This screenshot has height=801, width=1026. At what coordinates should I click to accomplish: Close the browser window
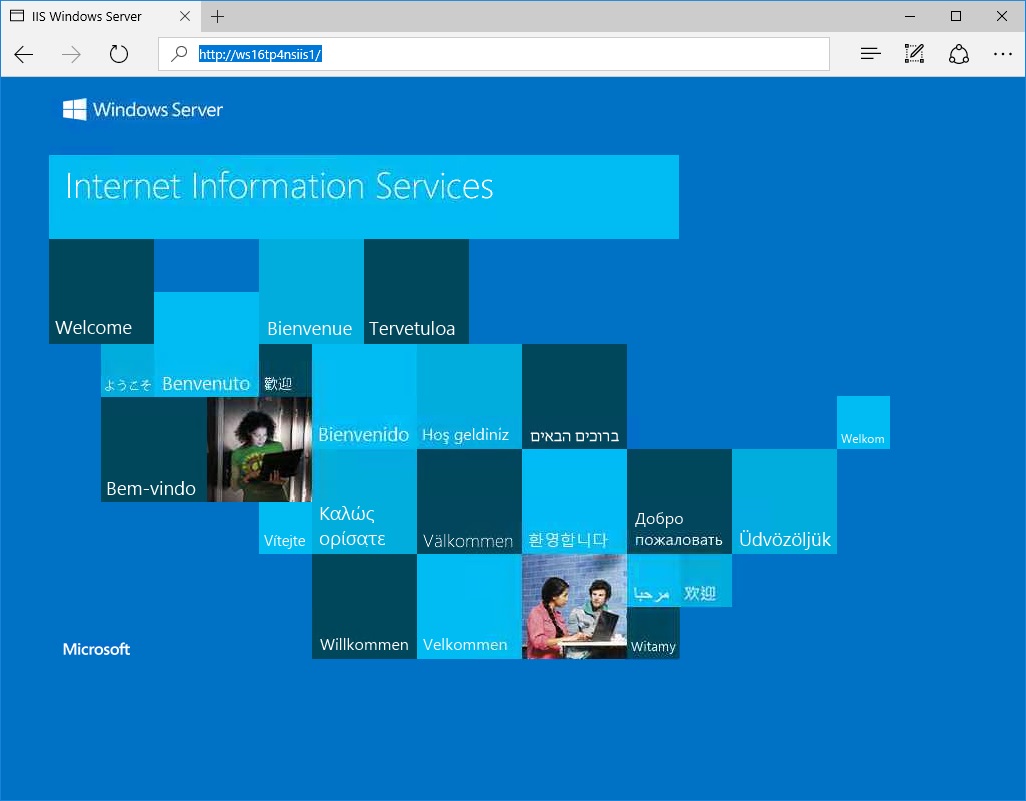[x=1002, y=16]
